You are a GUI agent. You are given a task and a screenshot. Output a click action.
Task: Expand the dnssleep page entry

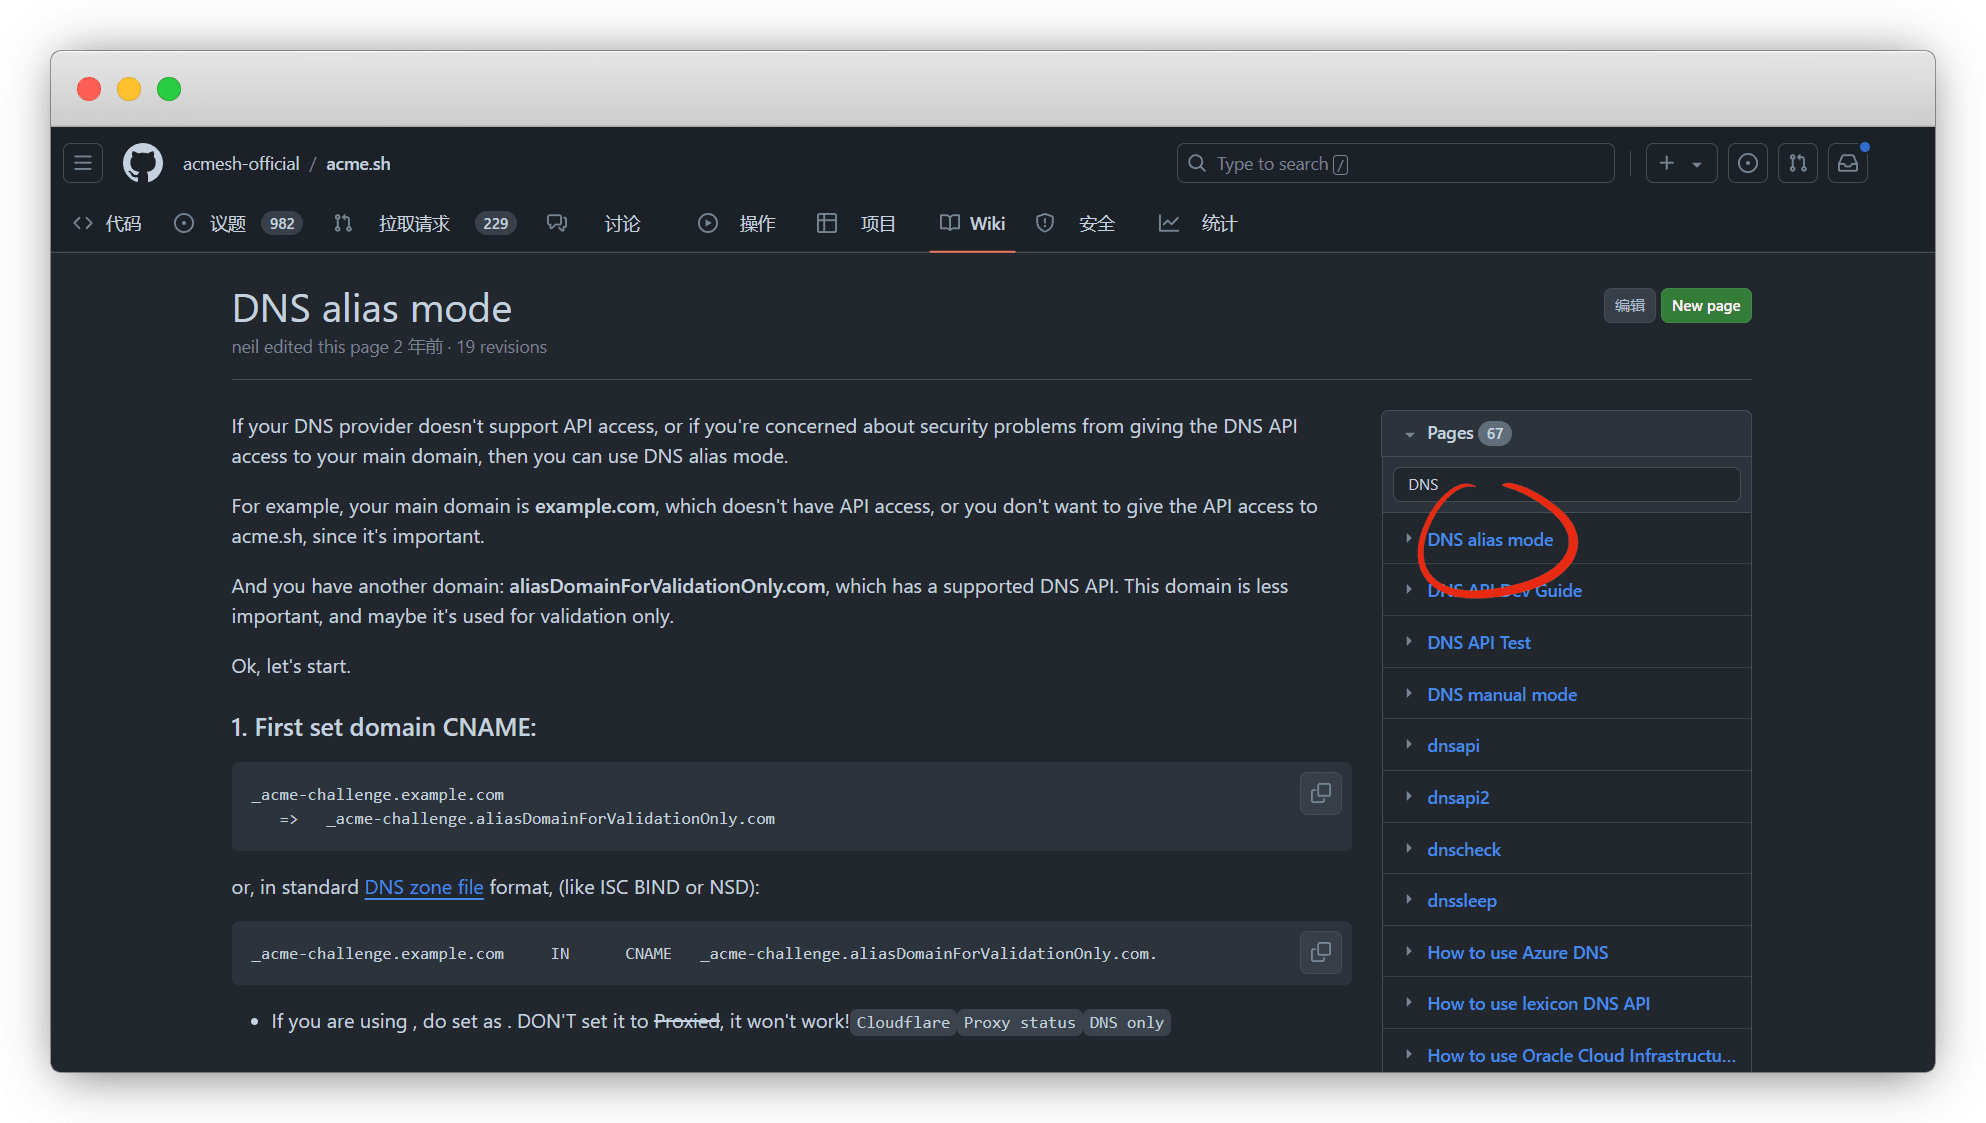pos(1408,899)
